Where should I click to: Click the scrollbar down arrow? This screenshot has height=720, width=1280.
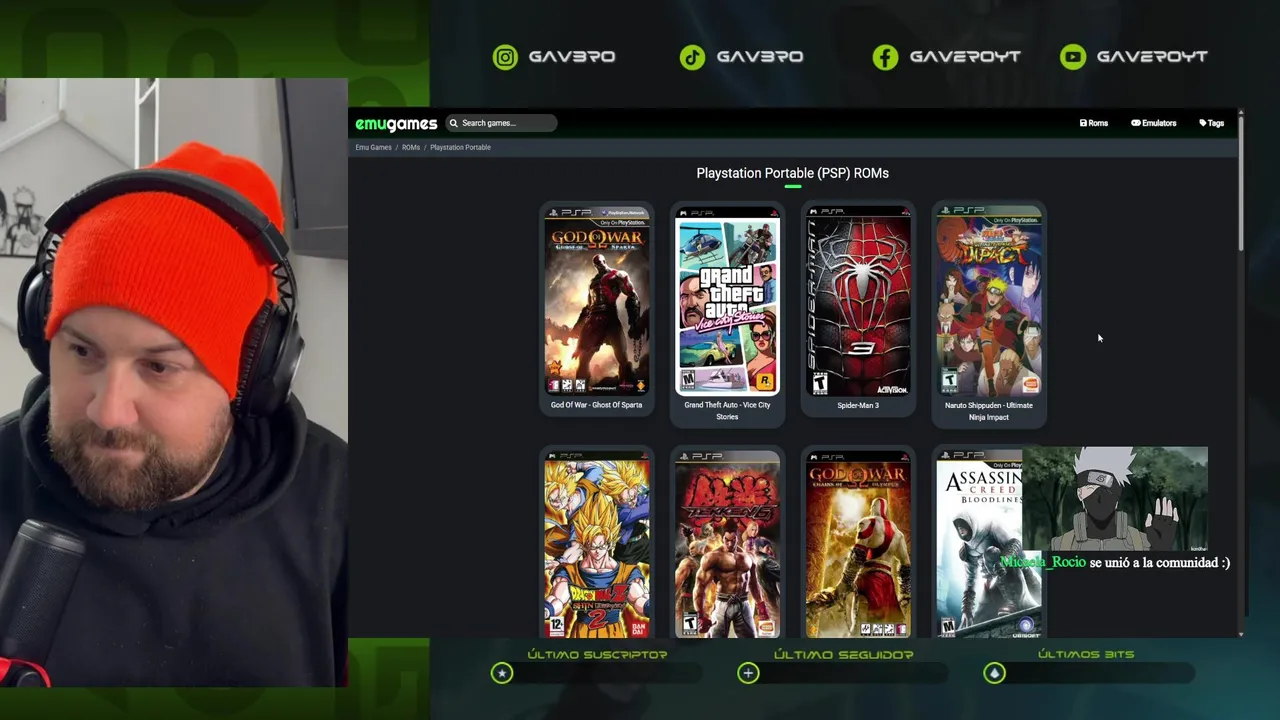pos(1241,634)
